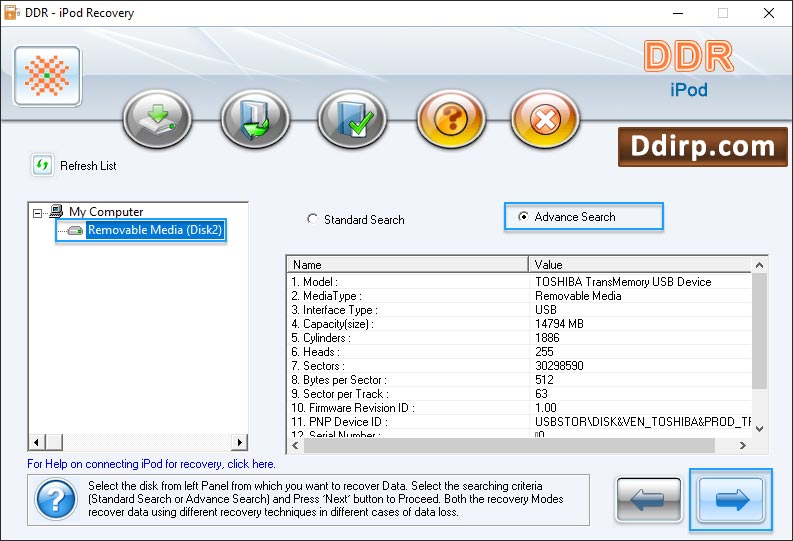Click table vertical scrollbar thumb
This screenshot has width=793, height=541.
pos(759,331)
